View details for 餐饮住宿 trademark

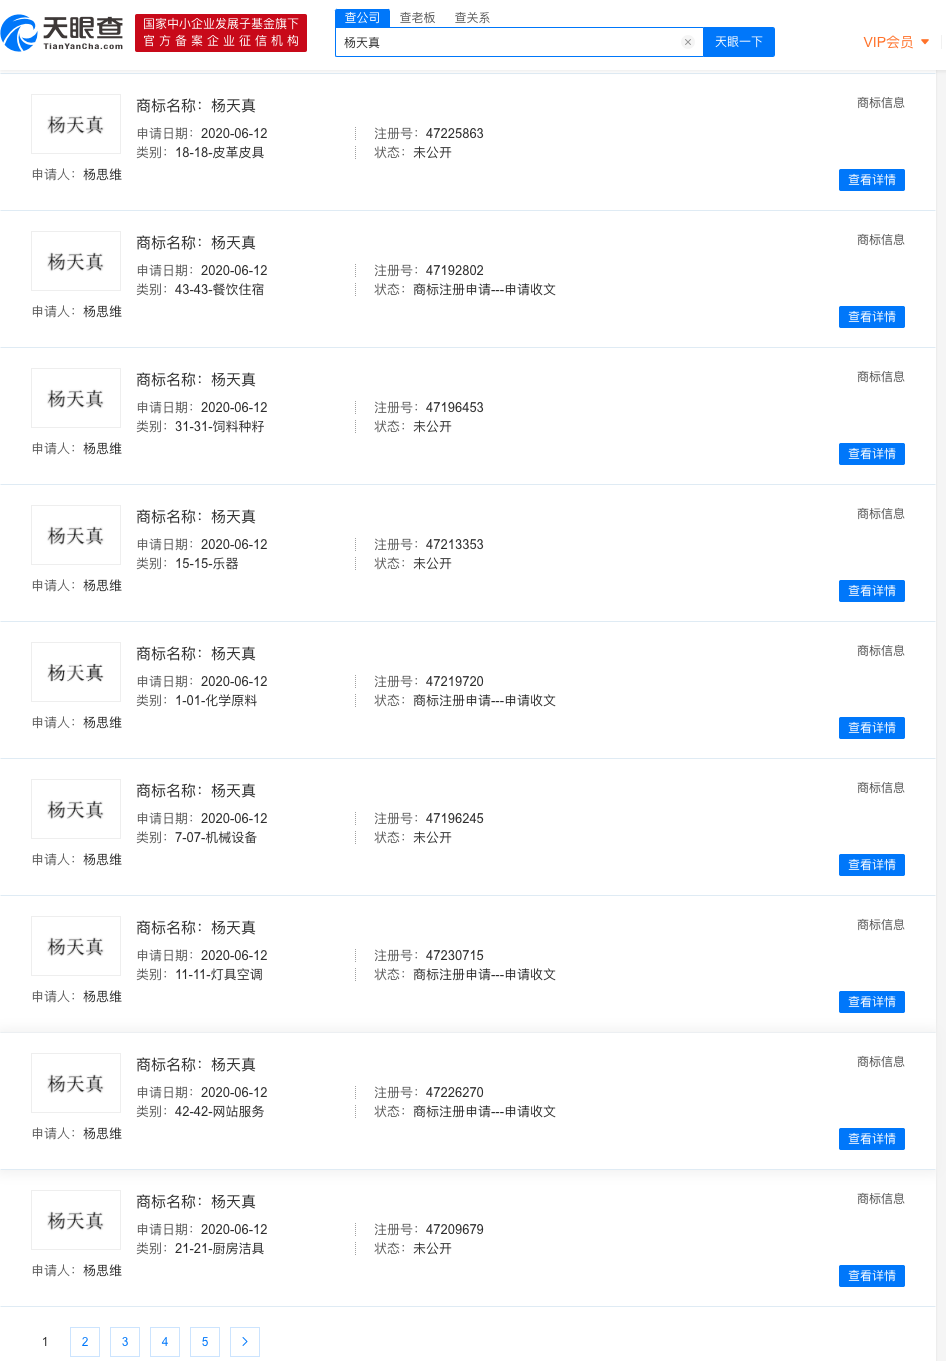point(871,317)
